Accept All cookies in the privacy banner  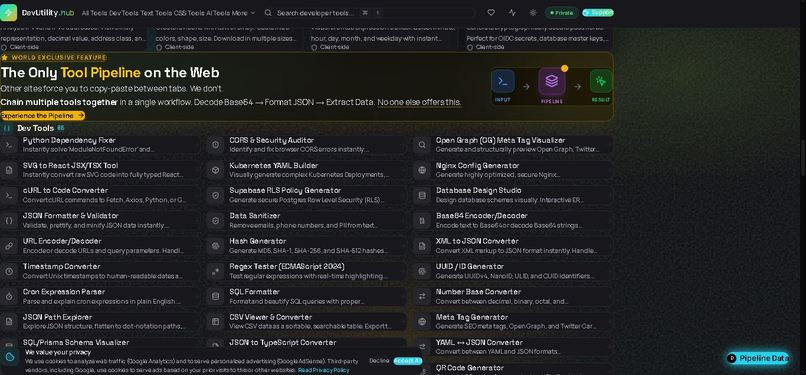(408, 361)
